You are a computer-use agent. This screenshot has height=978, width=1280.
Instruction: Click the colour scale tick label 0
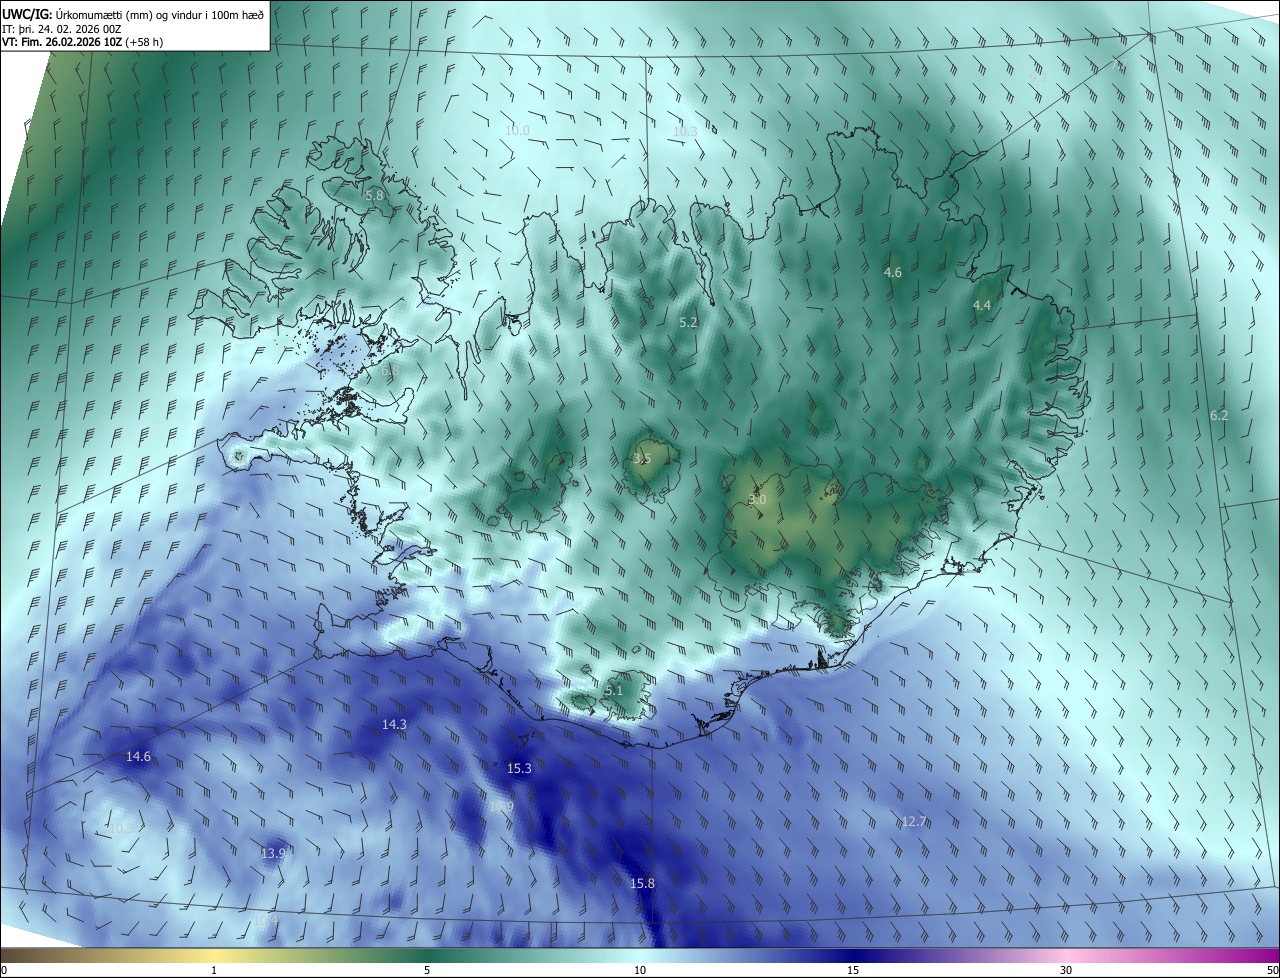(4, 971)
